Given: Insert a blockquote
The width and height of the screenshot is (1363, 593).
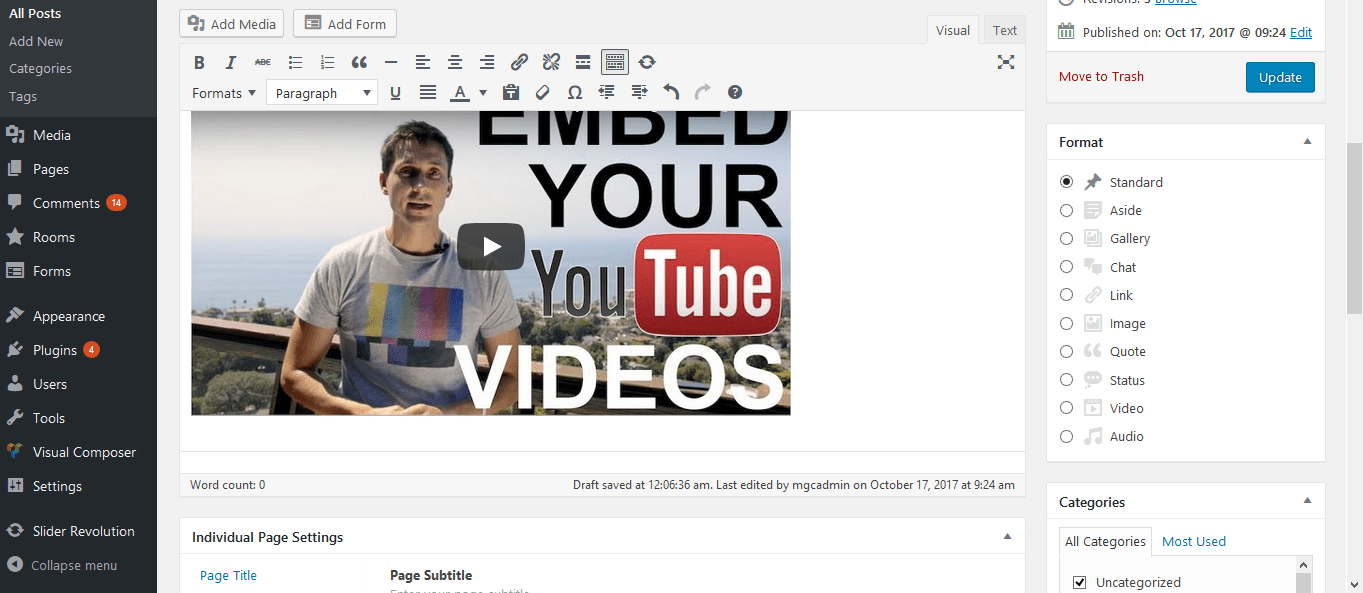Looking at the screenshot, I should 359,62.
